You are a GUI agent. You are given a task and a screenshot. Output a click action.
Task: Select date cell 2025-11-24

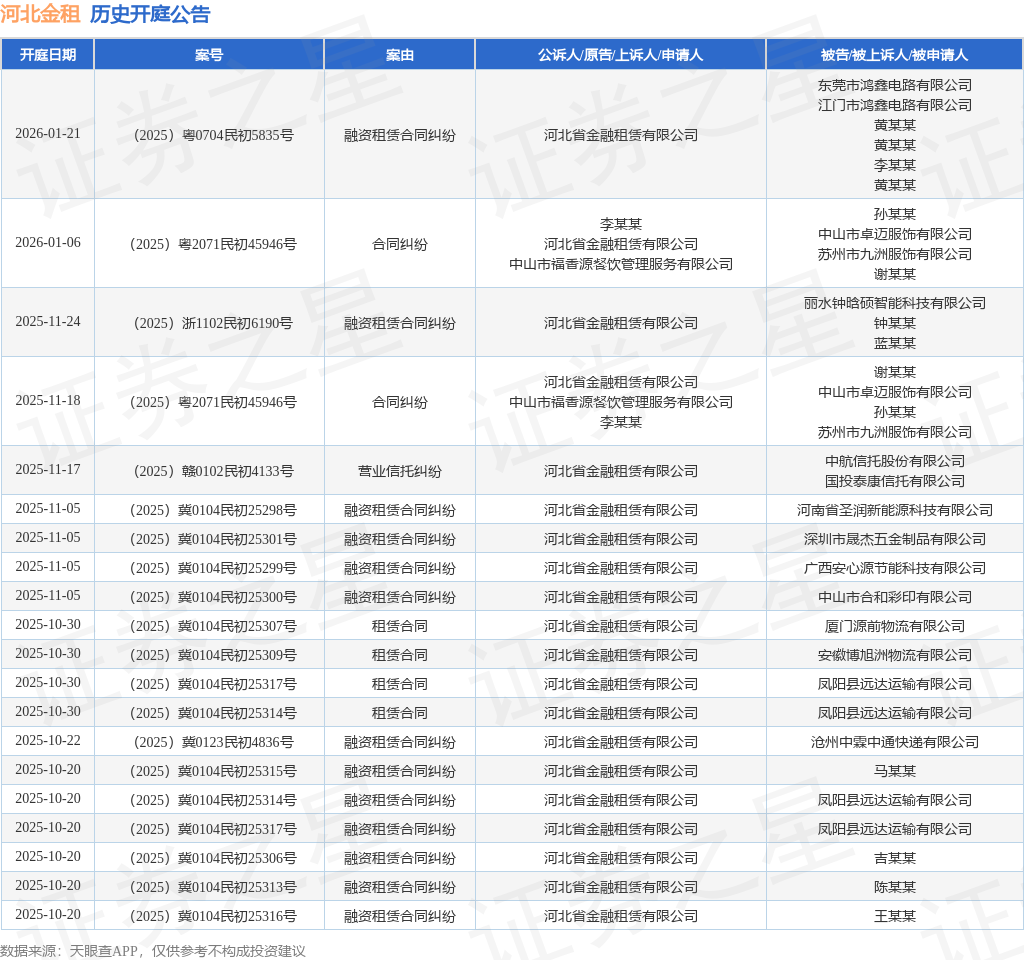click(48, 322)
